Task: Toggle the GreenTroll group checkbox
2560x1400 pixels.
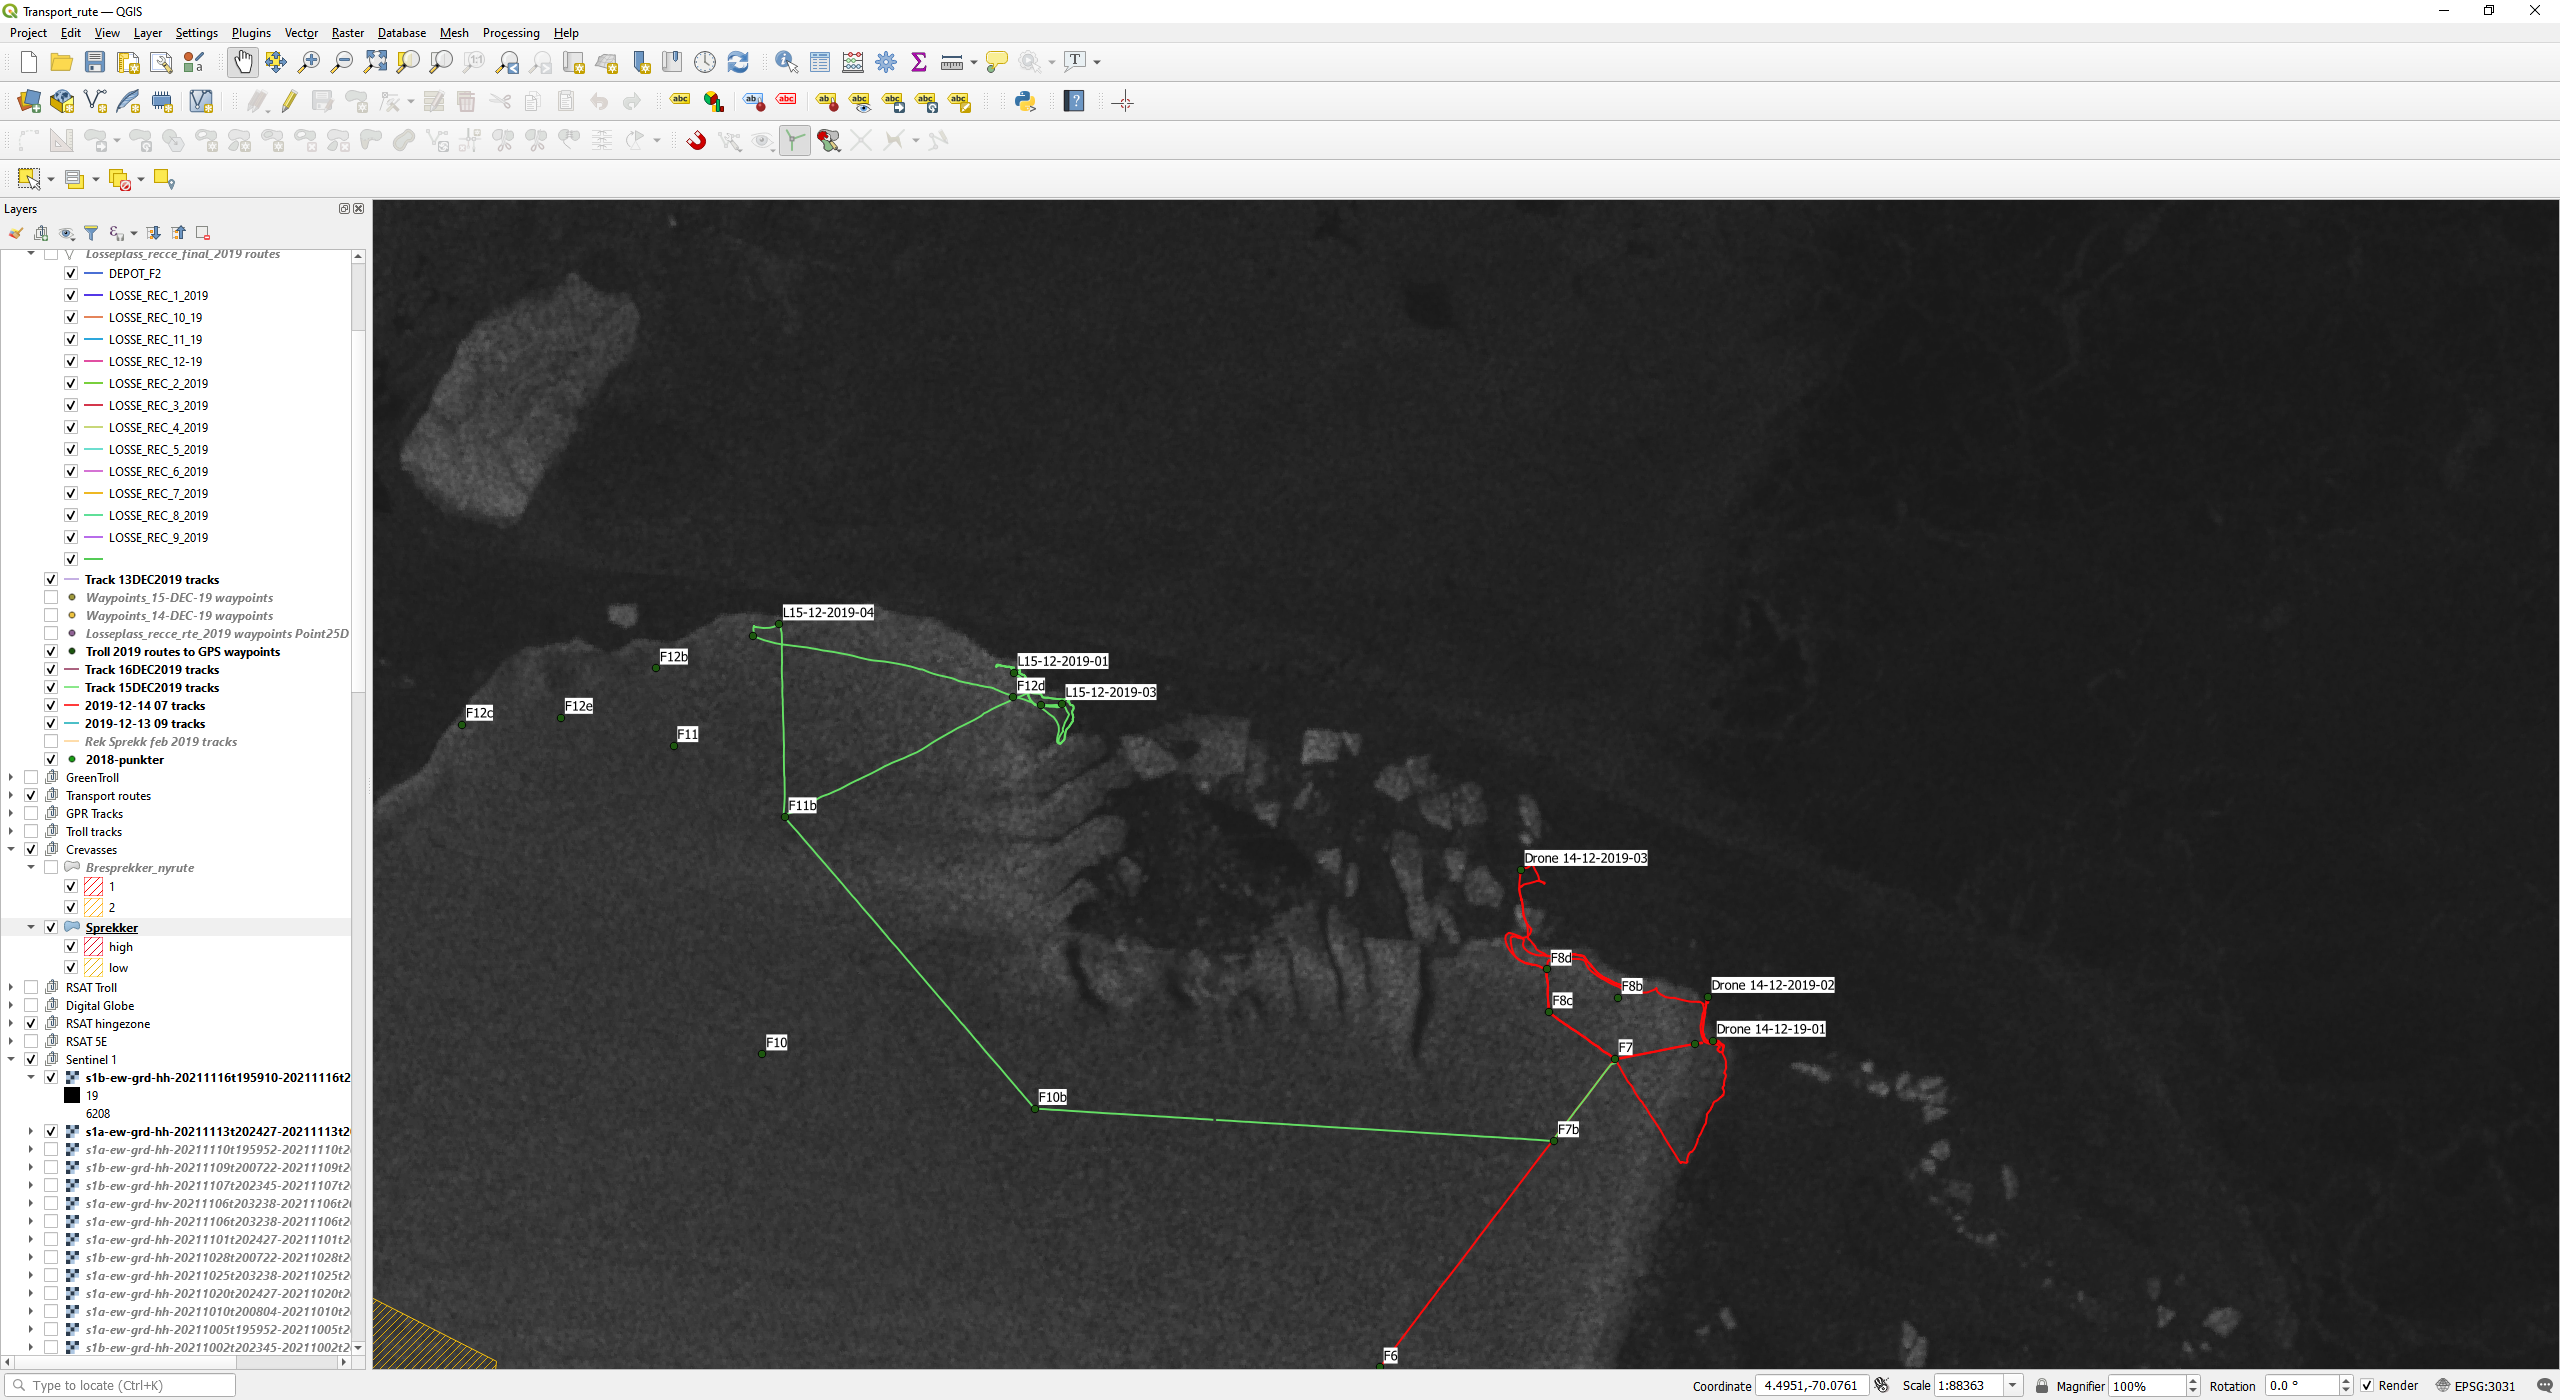Action: point(31,777)
